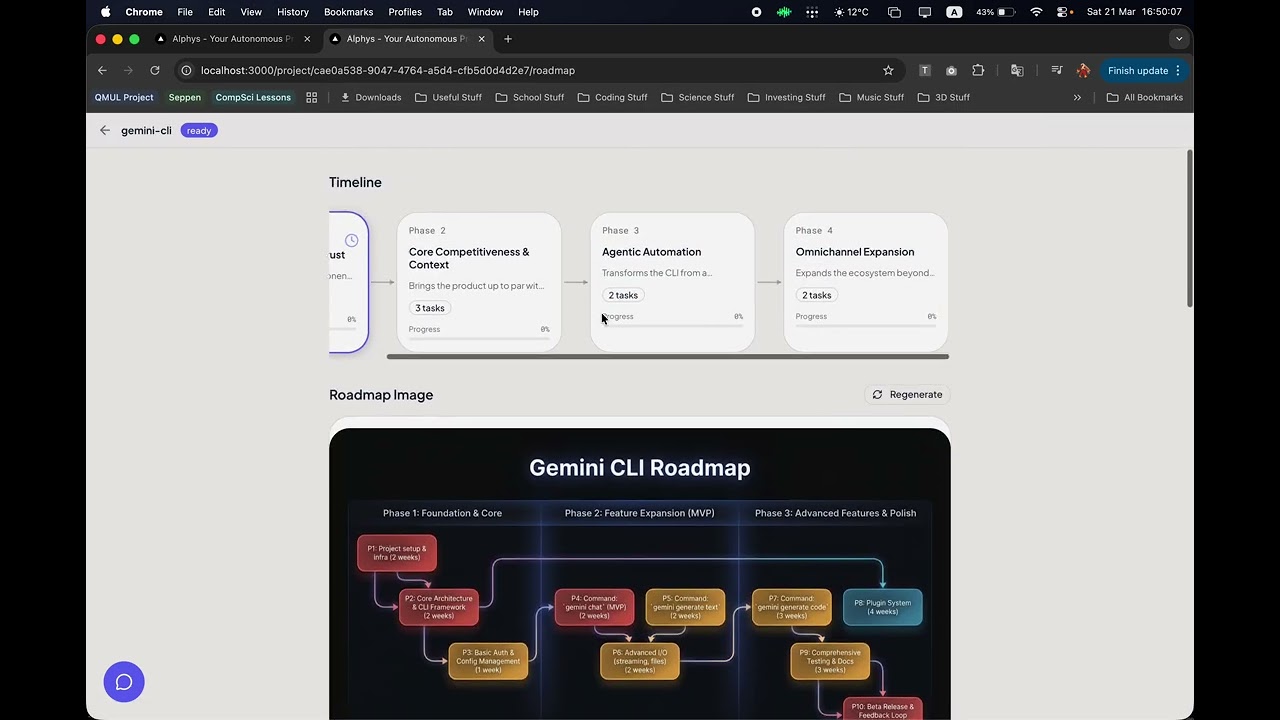
Task: Open the Phase 3 Agentic Automation card
Action: 672,282
